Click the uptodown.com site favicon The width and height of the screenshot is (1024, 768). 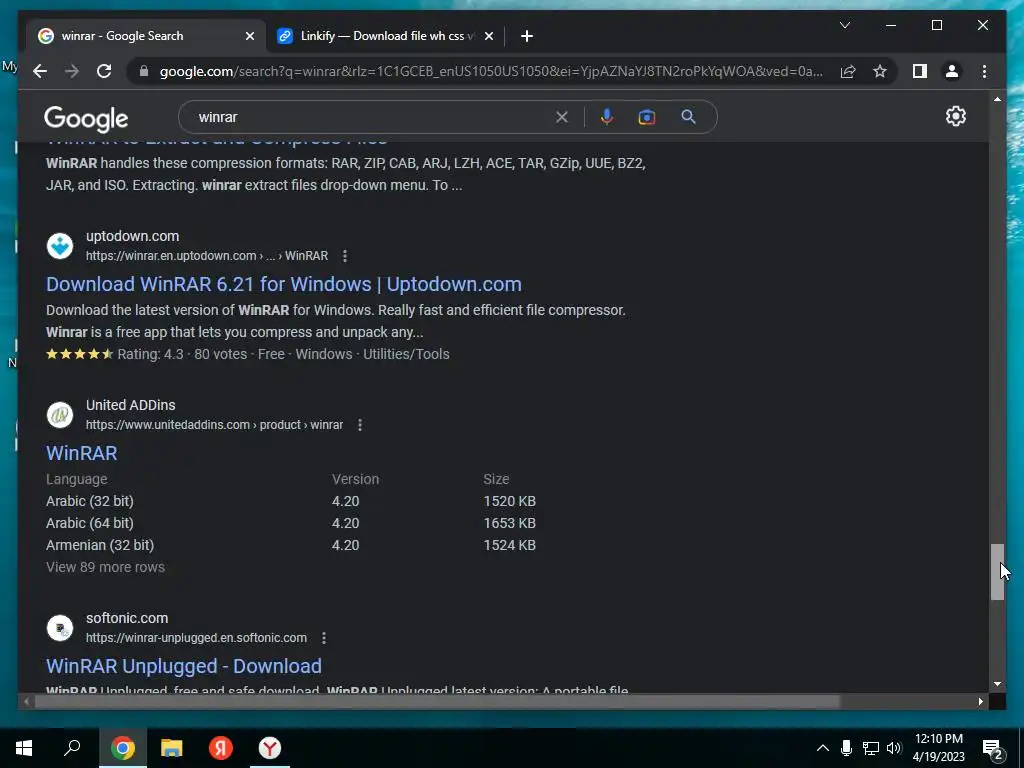[60, 246]
